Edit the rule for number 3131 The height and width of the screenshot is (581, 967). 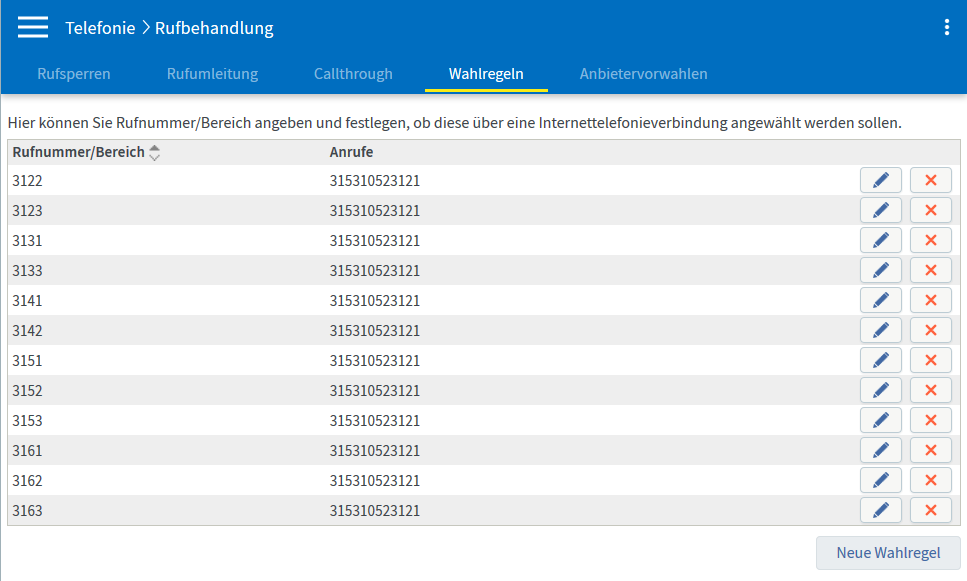pos(880,240)
